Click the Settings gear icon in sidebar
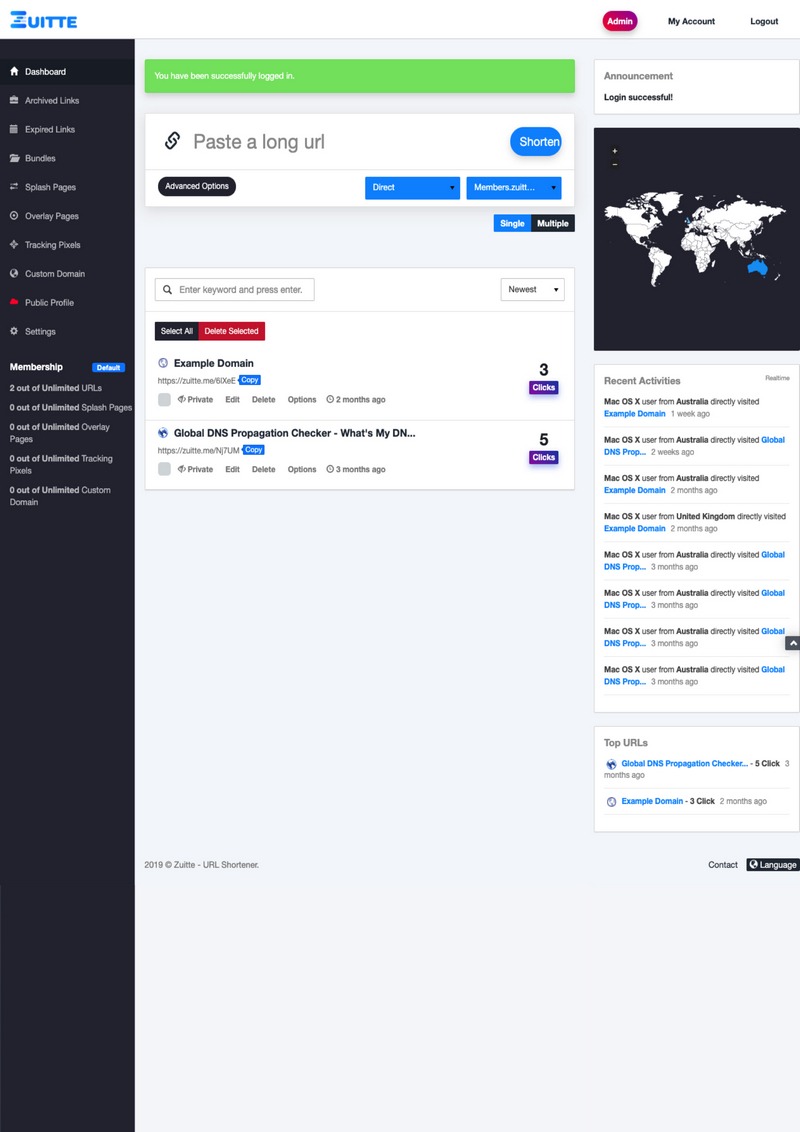Image resolution: width=800 pixels, height=1132 pixels. (x=14, y=331)
